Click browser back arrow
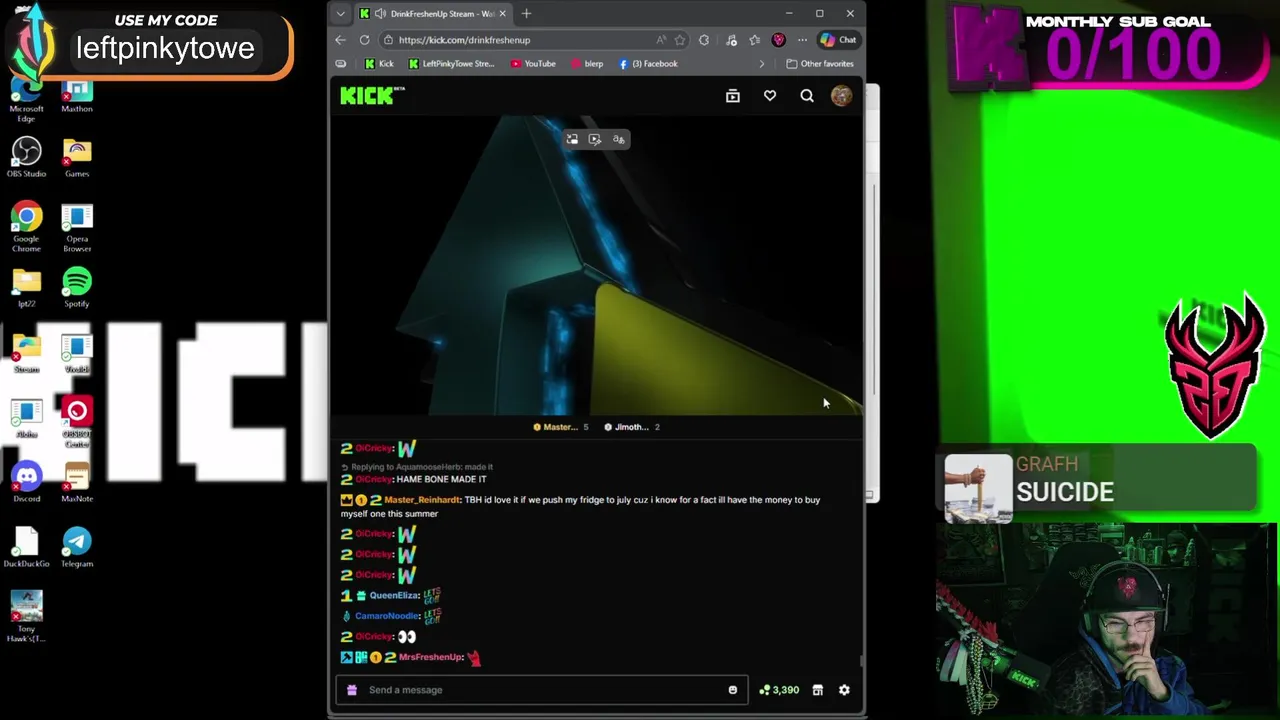1280x720 pixels. (340, 40)
